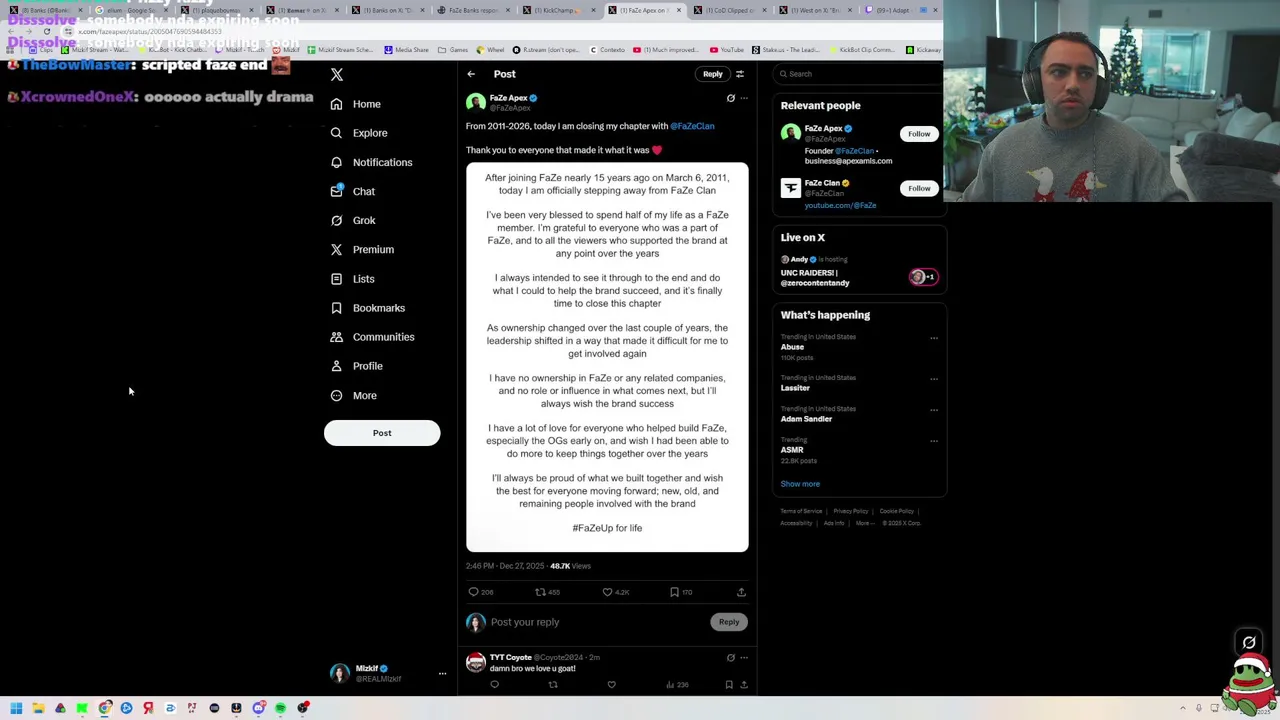Open the three-dot menu on FaZe Apex's post
The height and width of the screenshot is (720, 1280).
point(744,98)
